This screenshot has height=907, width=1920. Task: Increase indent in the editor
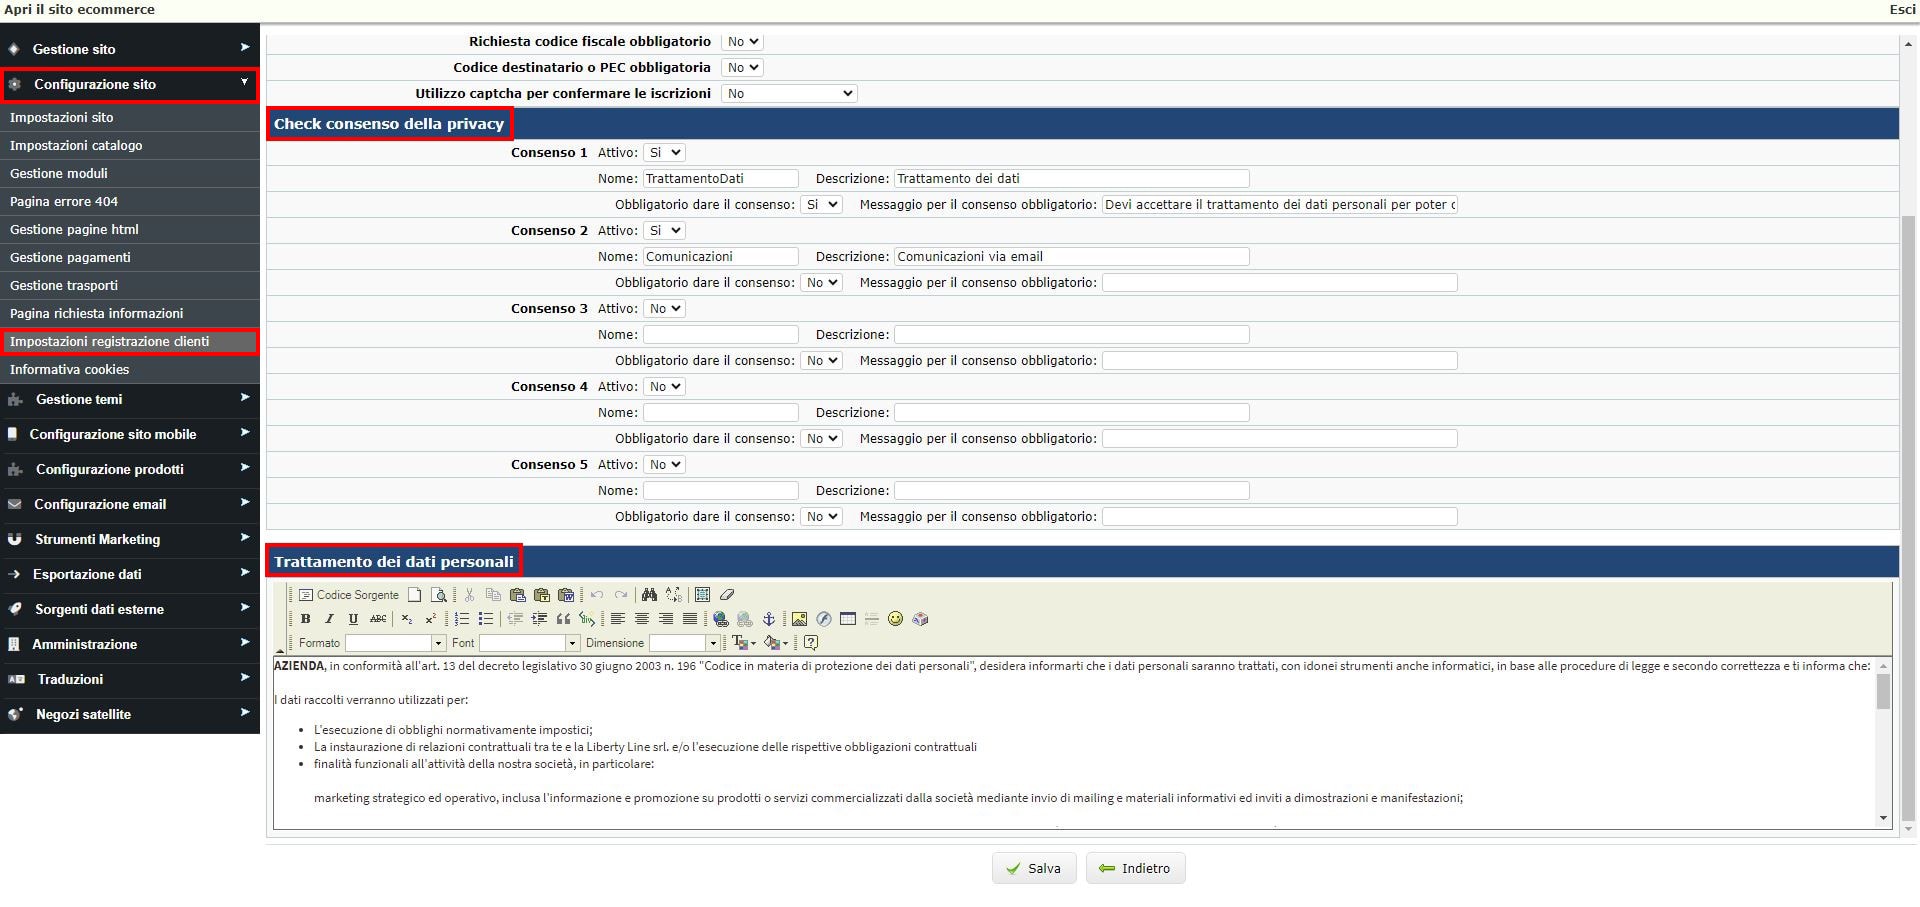click(x=539, y=619)
